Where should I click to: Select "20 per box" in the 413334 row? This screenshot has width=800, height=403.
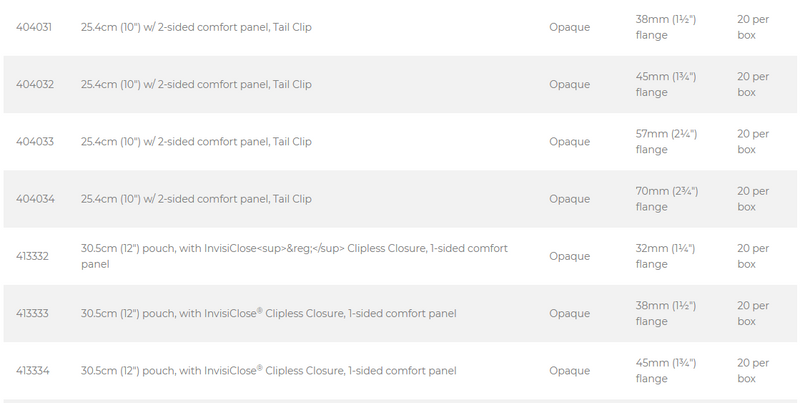tap(752, 371)
